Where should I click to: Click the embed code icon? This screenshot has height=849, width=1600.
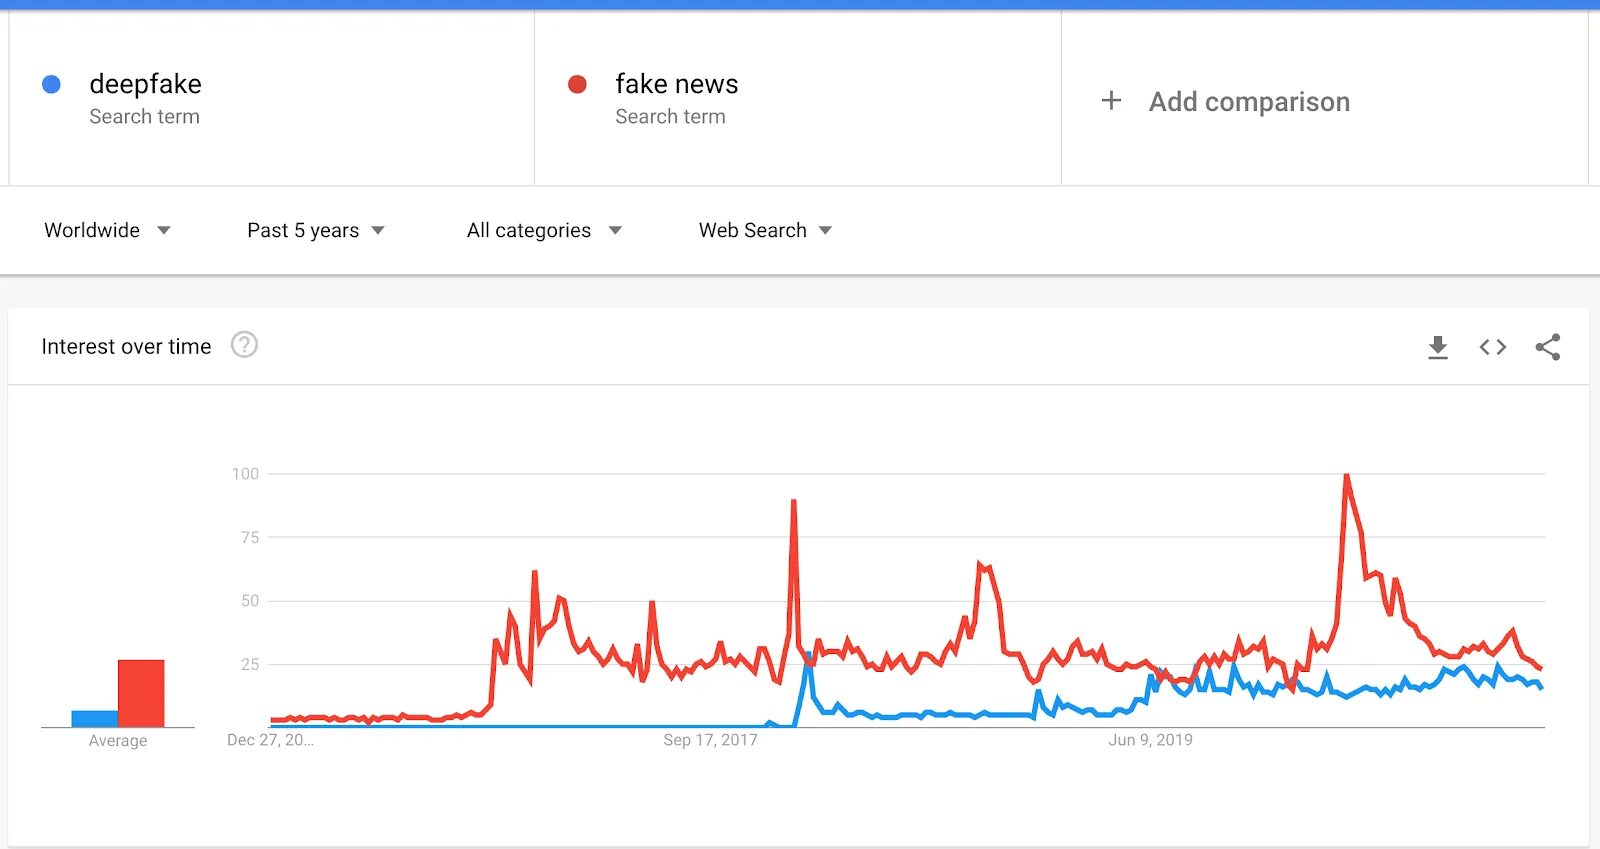pos(1492,347)
